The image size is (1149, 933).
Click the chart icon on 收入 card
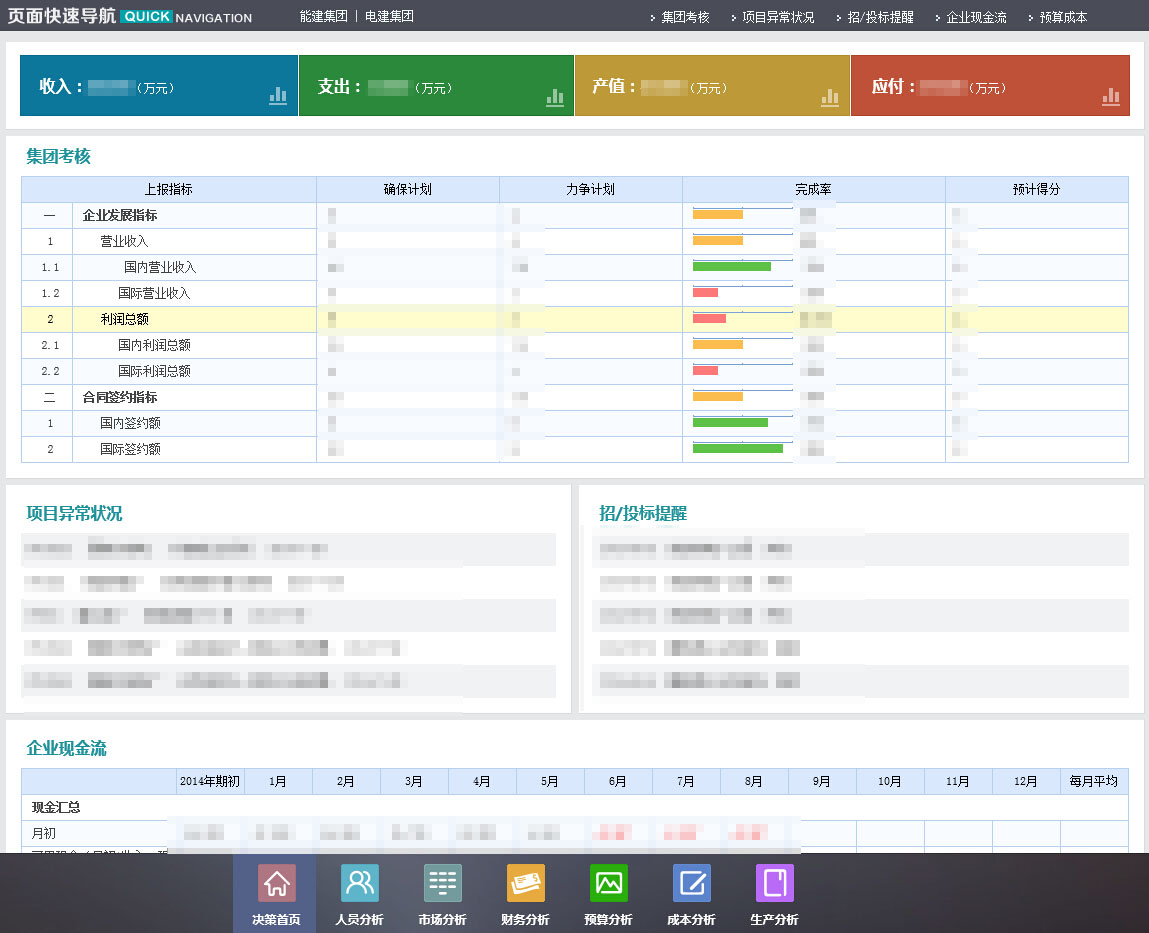tap(278, 96)
